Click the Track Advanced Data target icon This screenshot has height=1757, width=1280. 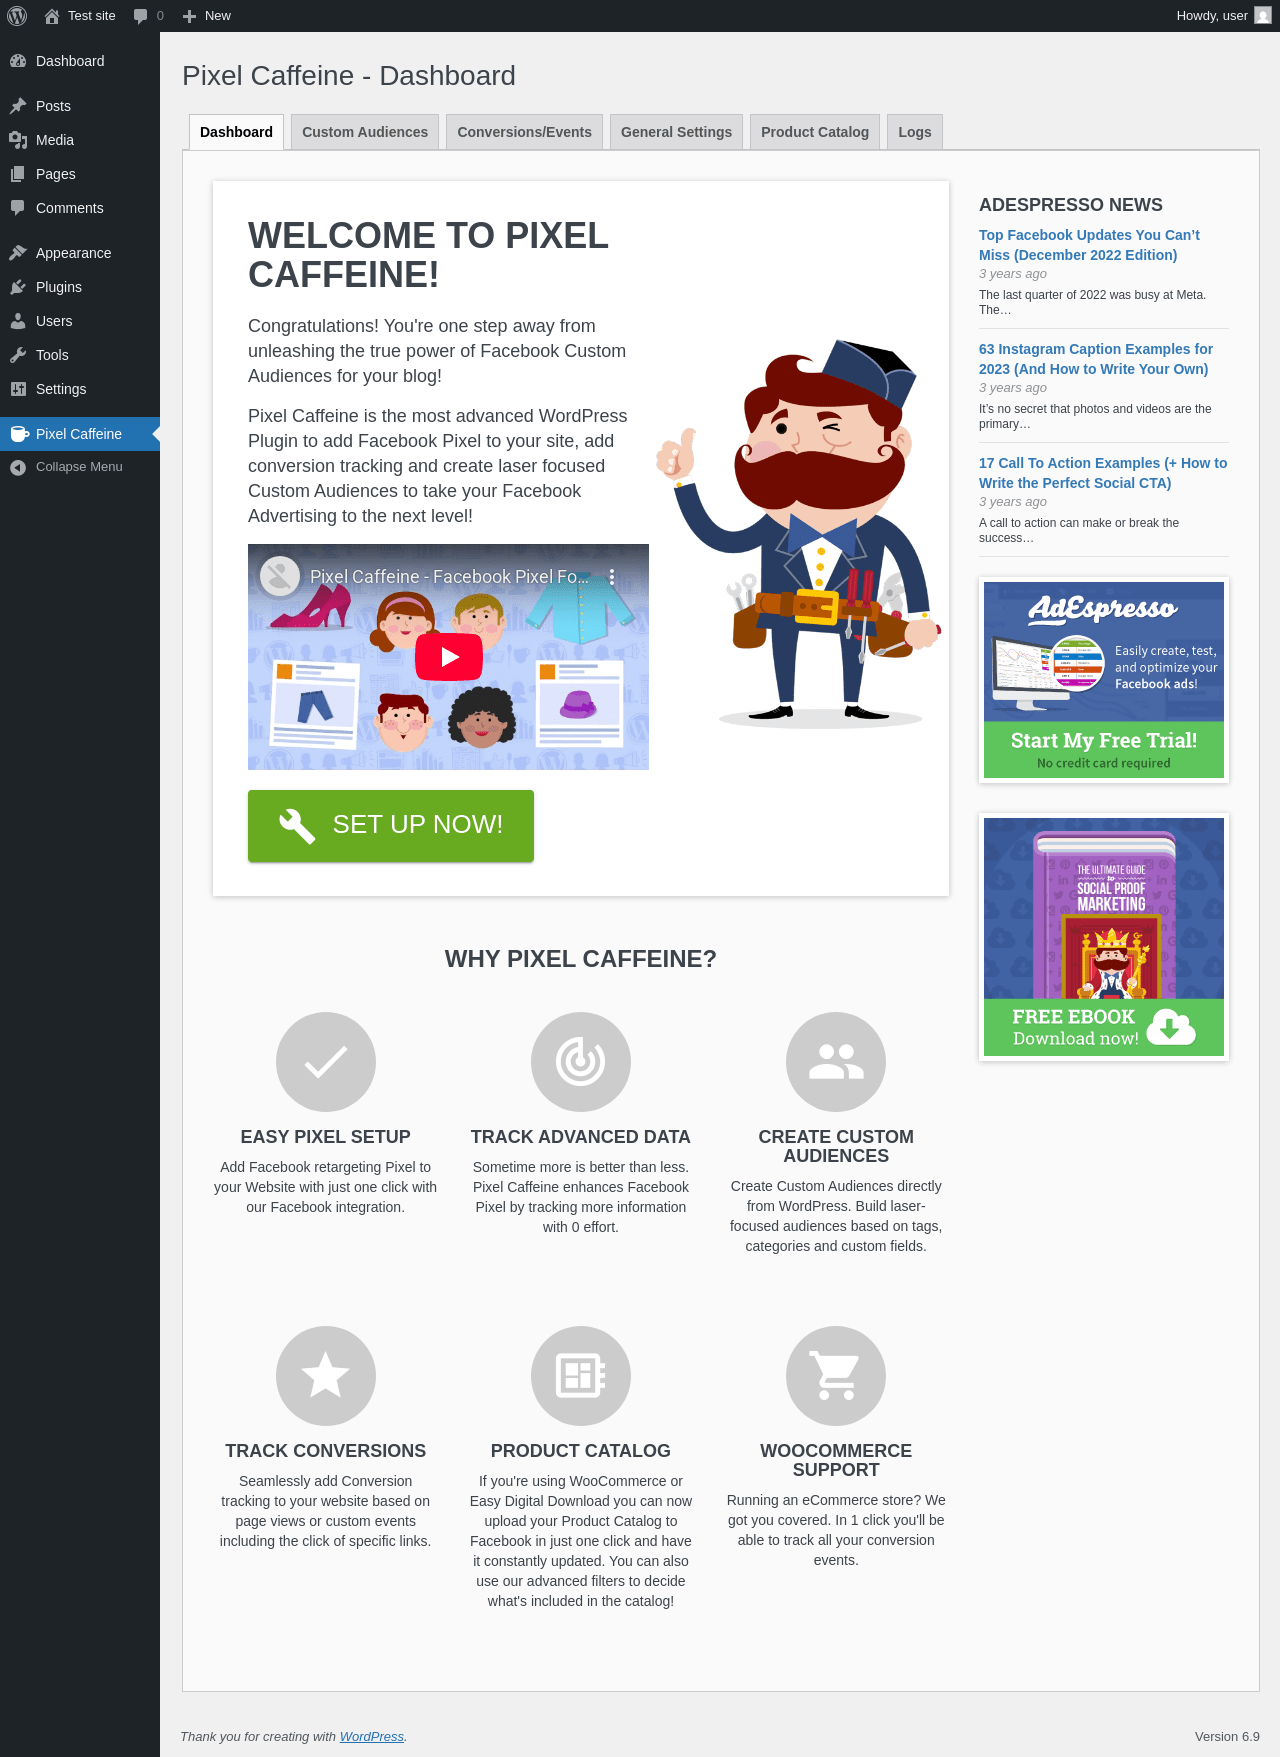pyautogui.click(x=581, y=1062)
